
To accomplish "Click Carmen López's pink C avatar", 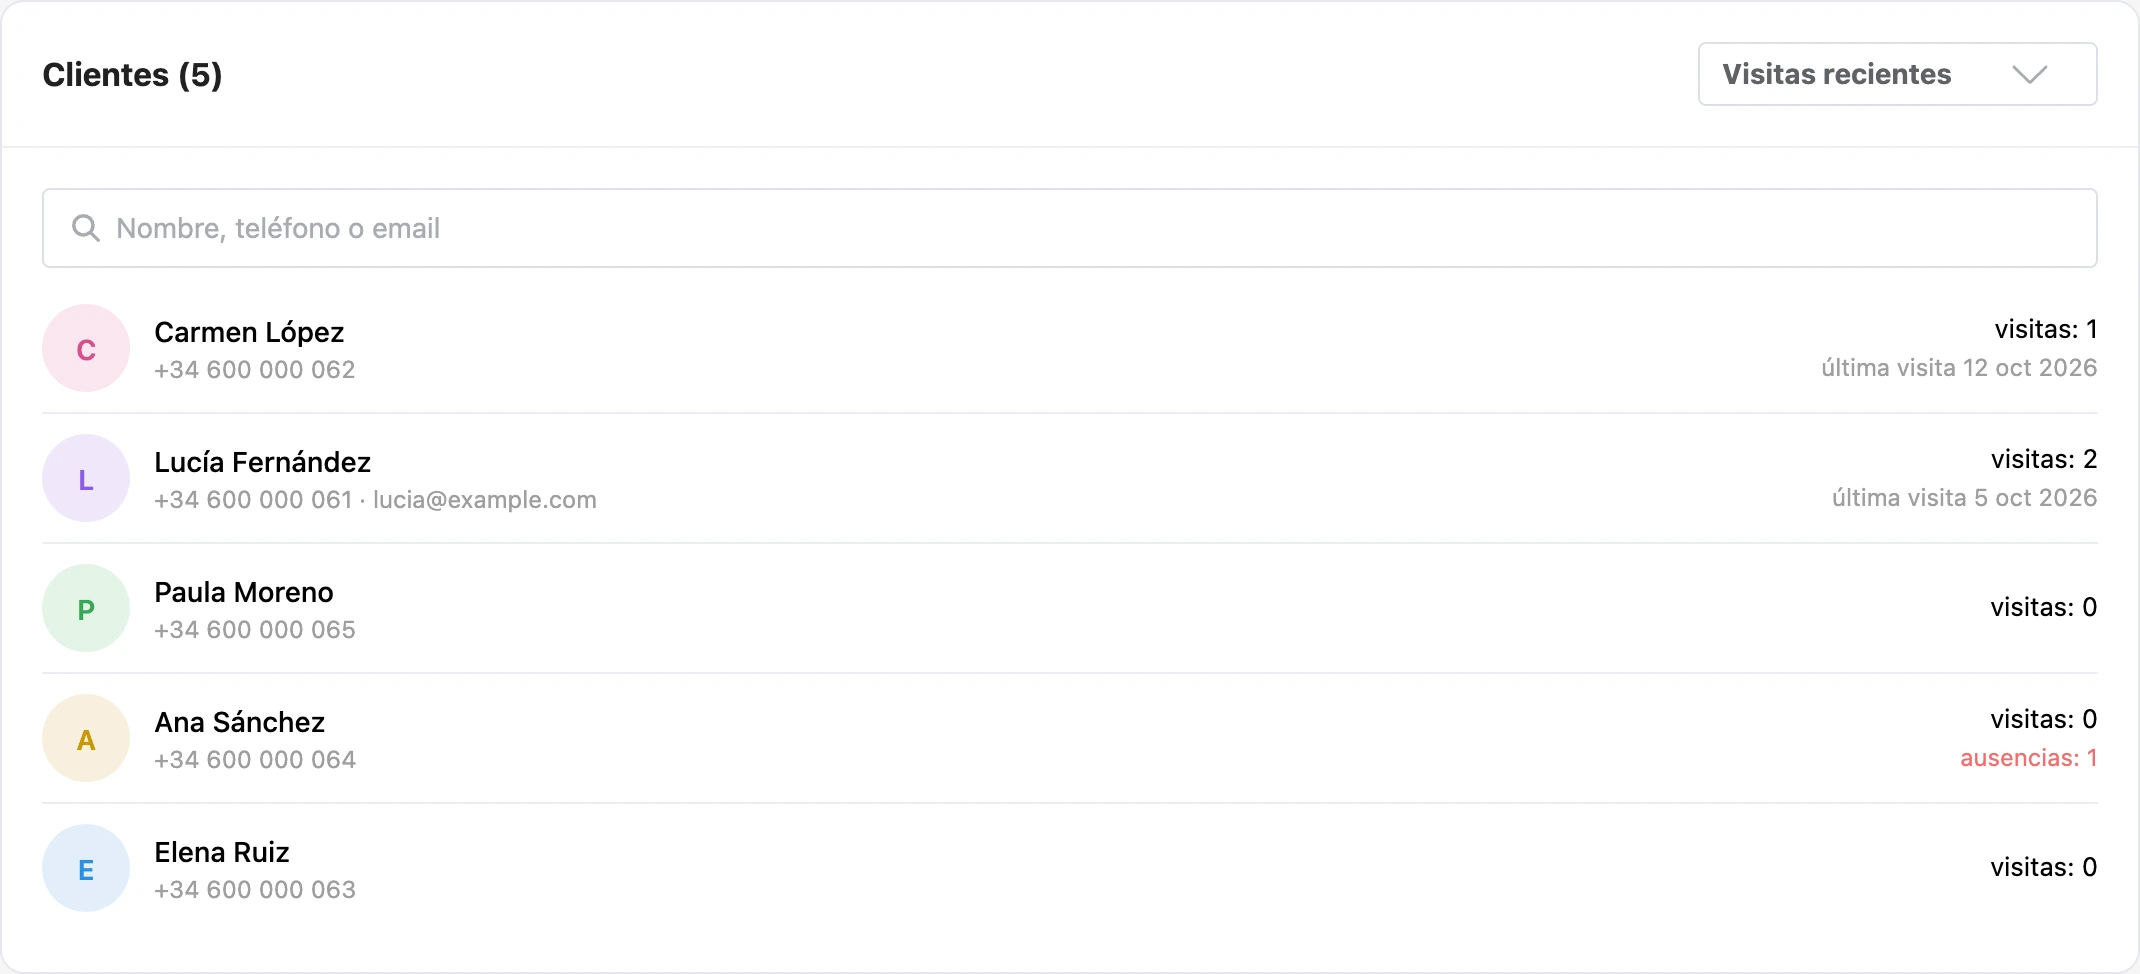I will [x=86, y=348].
